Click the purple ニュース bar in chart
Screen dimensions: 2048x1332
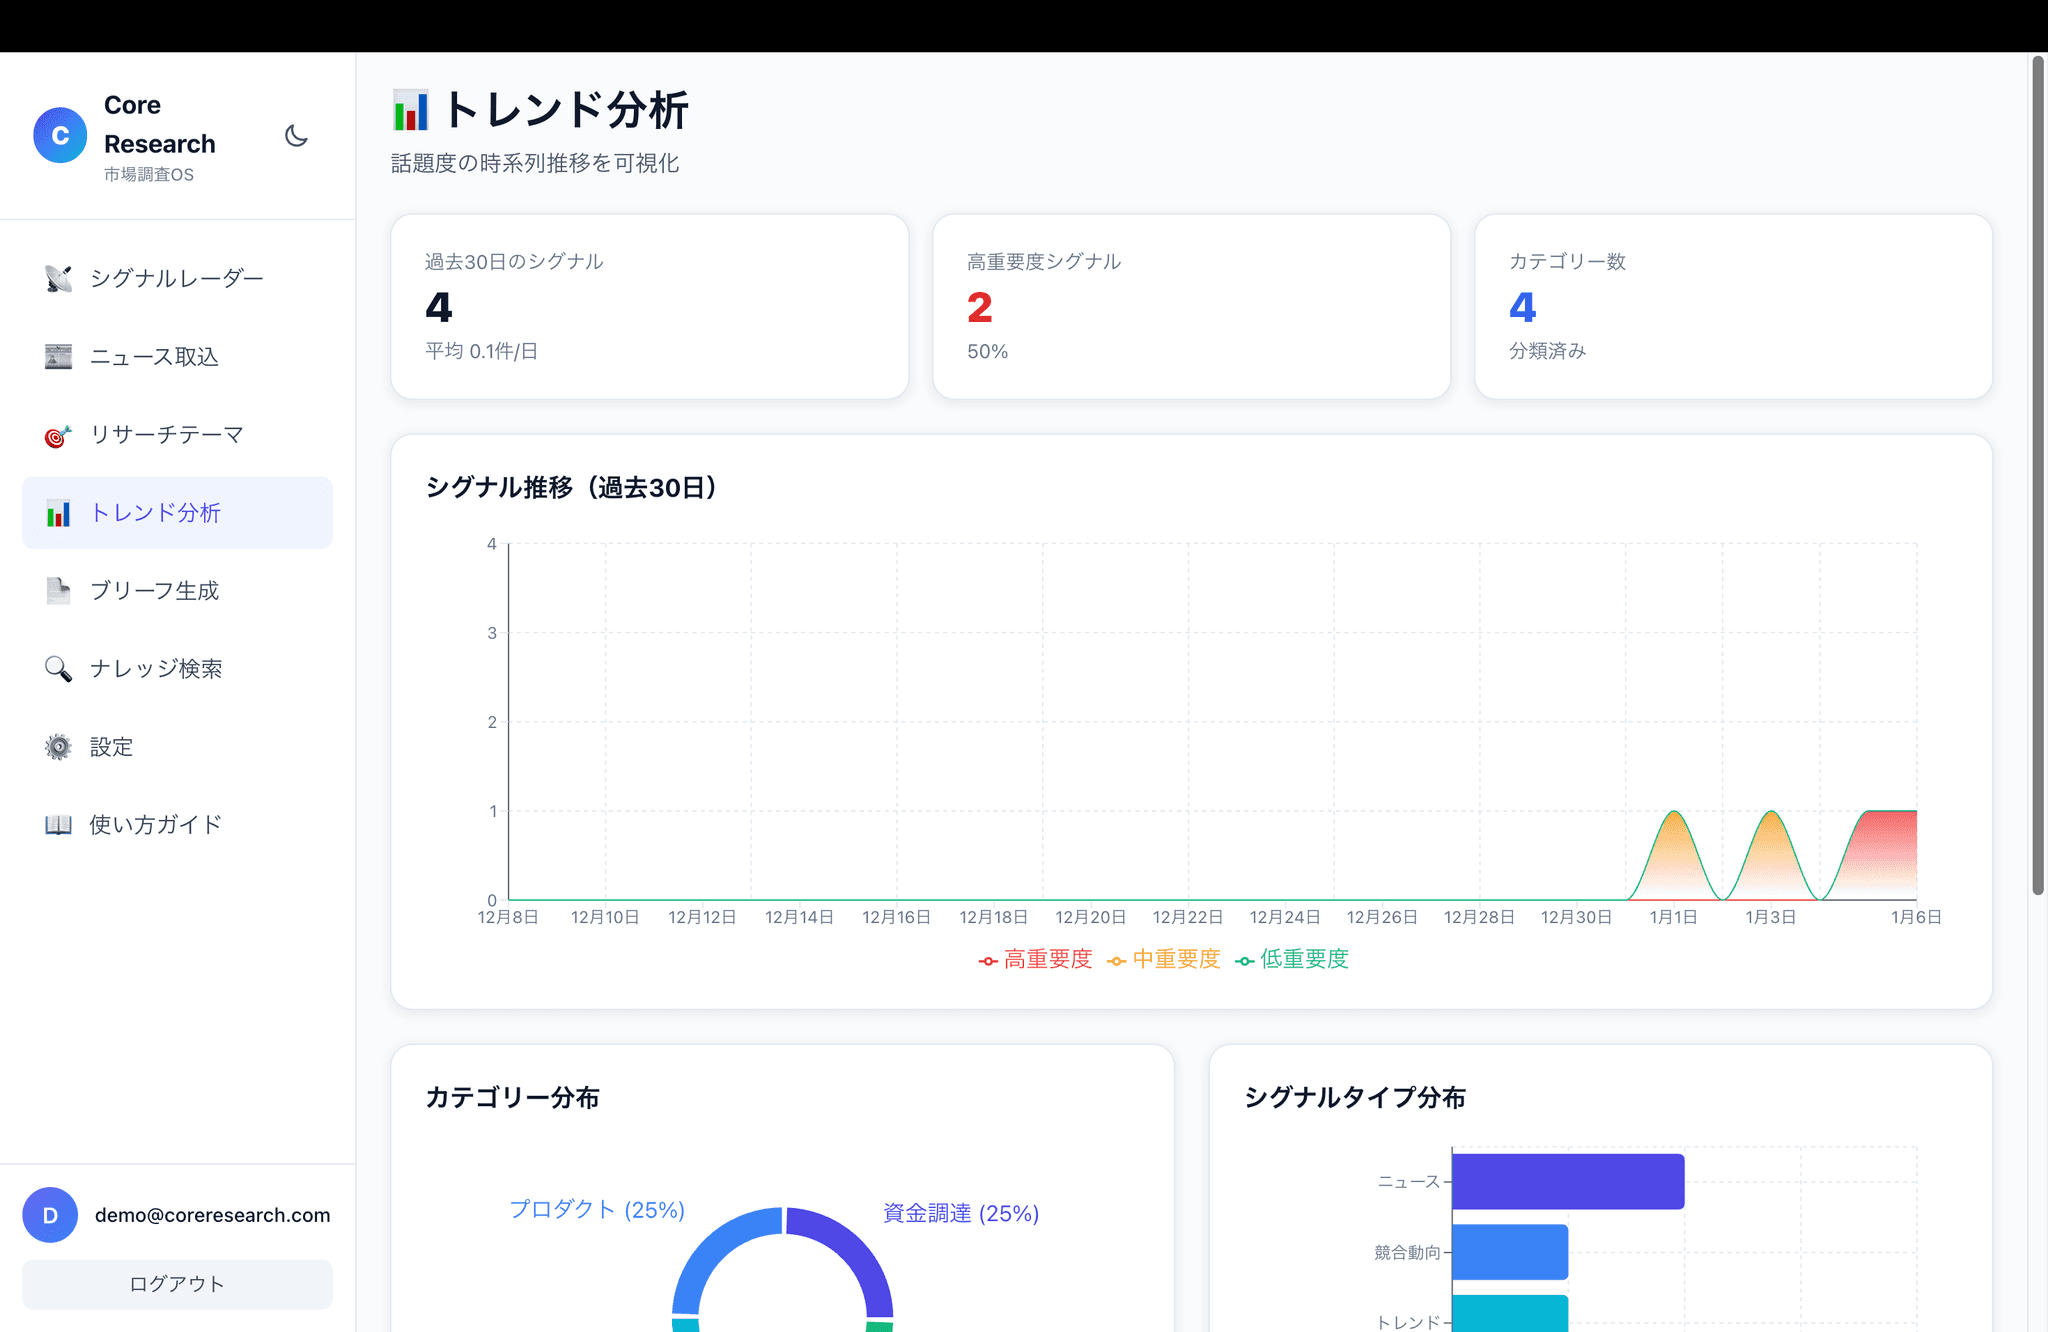tap(1567, 1182)
